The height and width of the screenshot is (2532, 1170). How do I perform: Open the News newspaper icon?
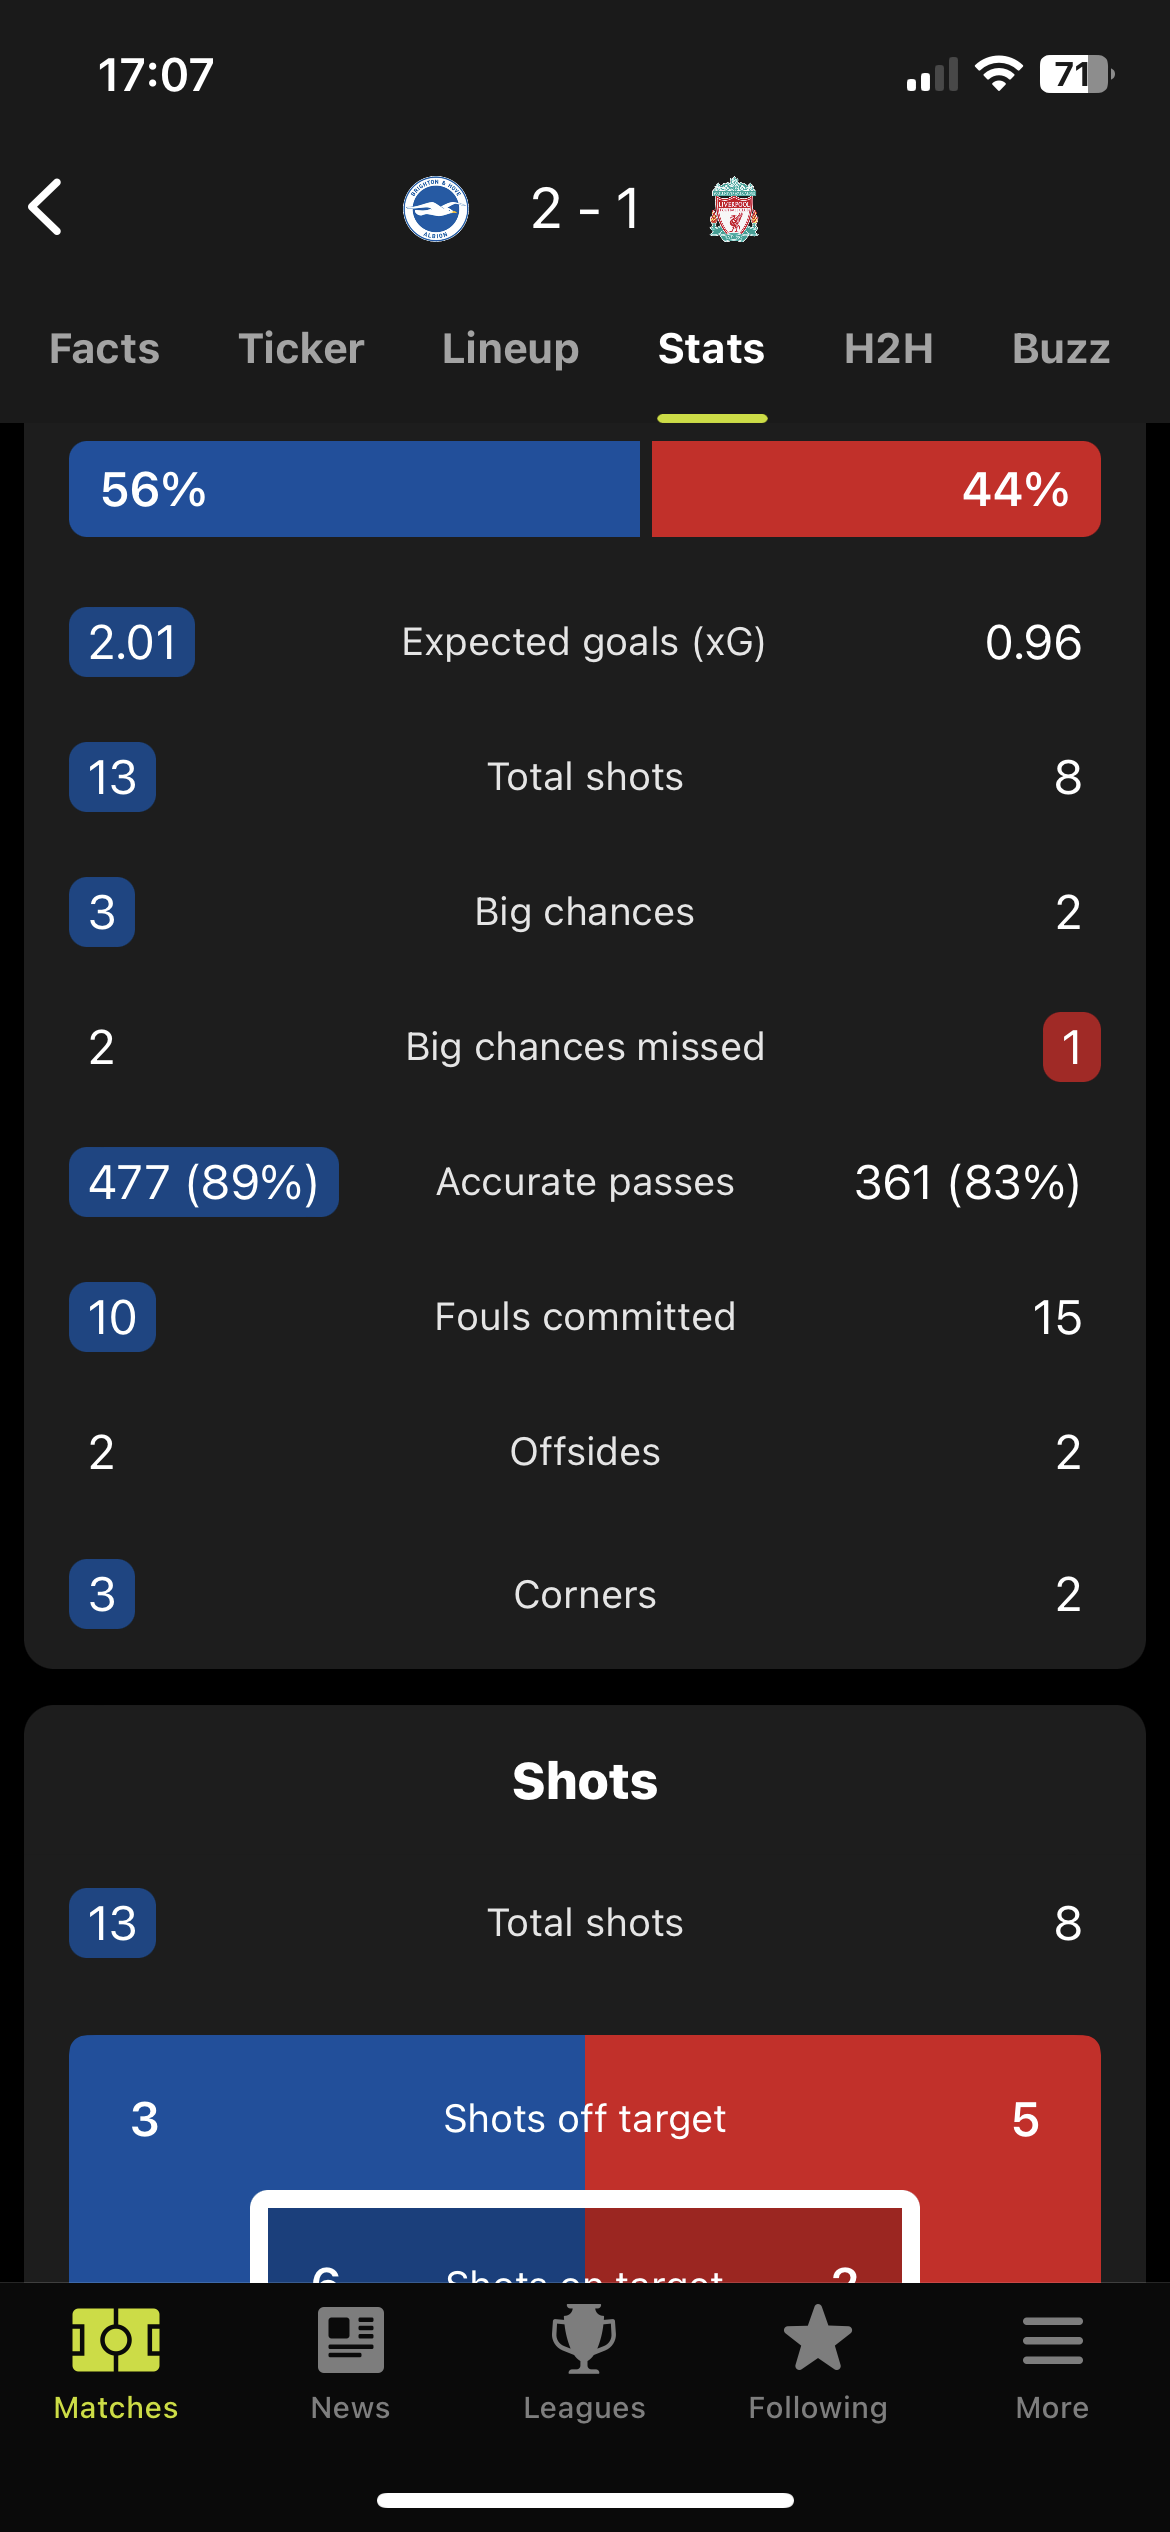click(x=350, y=2339)
